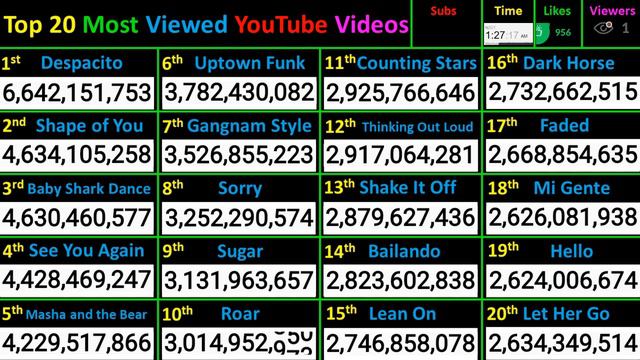
Task: Click the value 2,746,858,078
Action: click(x=400, y=343)
